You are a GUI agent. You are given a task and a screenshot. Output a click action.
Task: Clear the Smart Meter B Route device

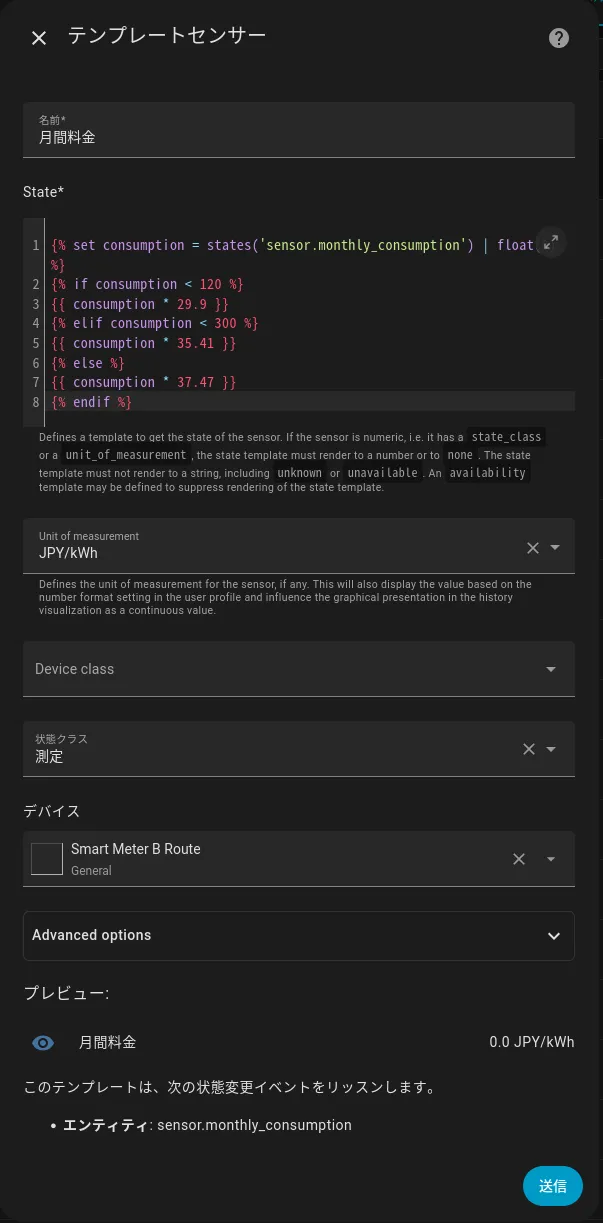(x=519, y=859)
